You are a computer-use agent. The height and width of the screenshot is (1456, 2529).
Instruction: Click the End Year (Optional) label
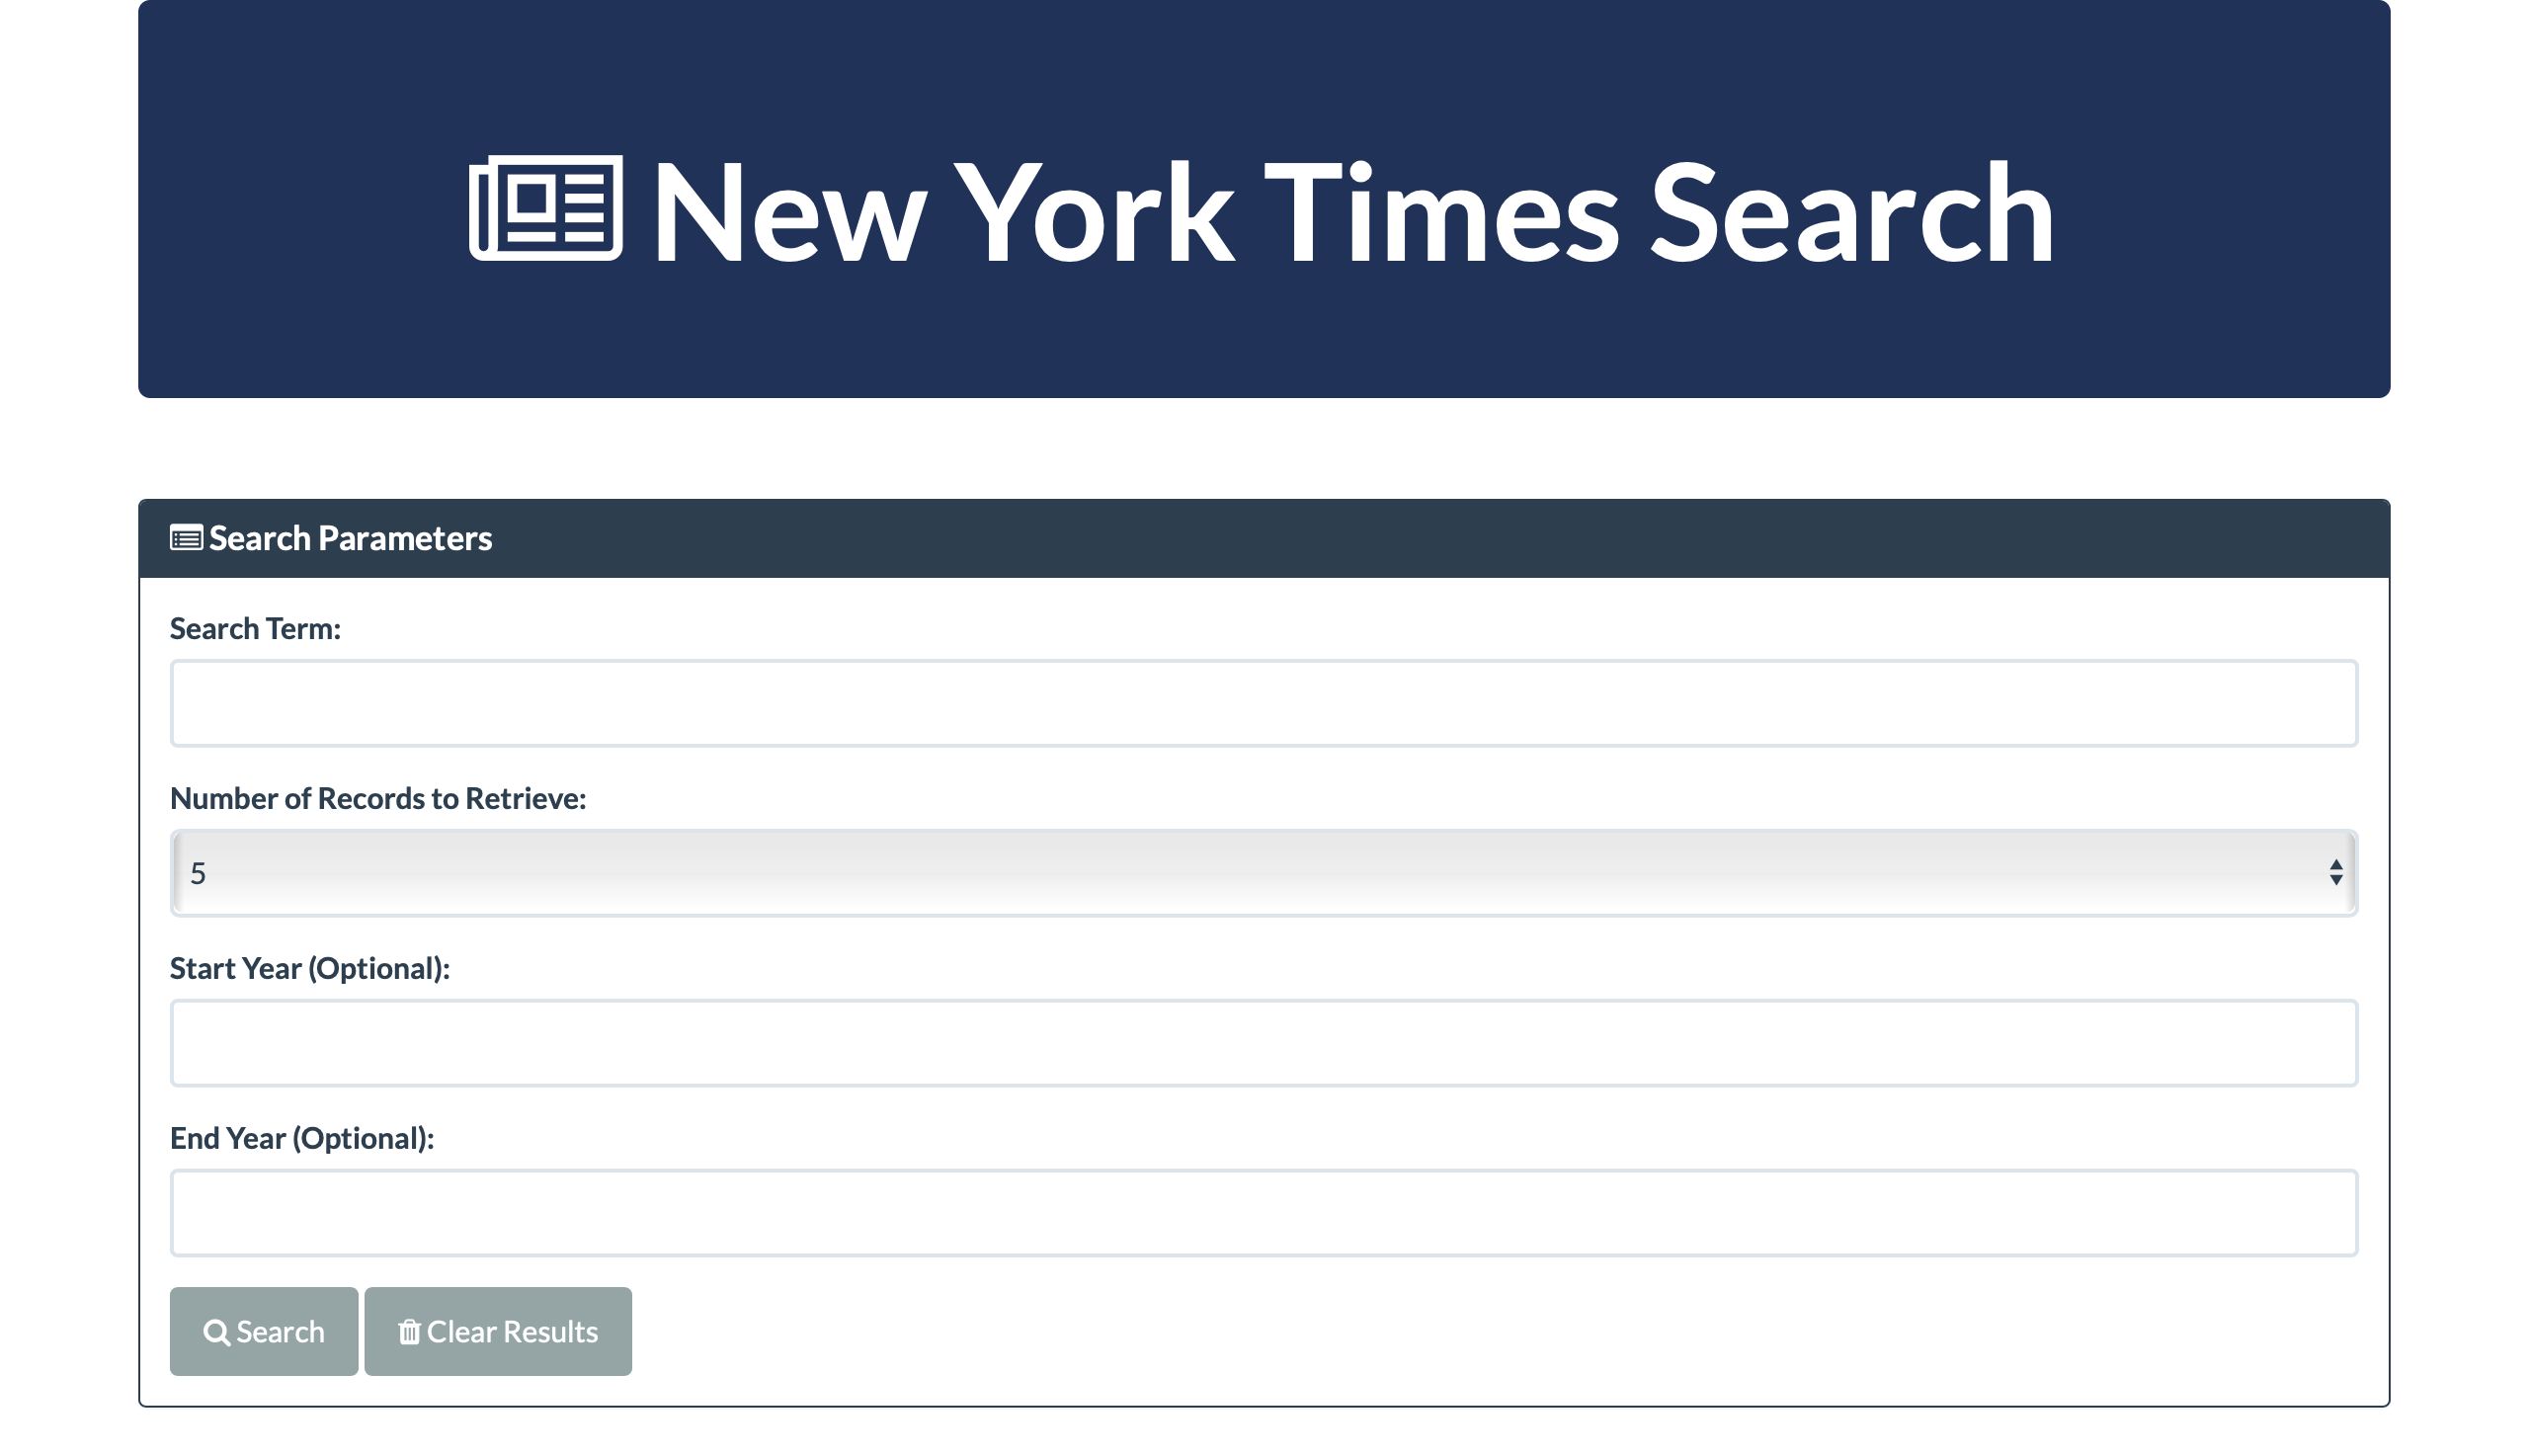coord(302,1139)
